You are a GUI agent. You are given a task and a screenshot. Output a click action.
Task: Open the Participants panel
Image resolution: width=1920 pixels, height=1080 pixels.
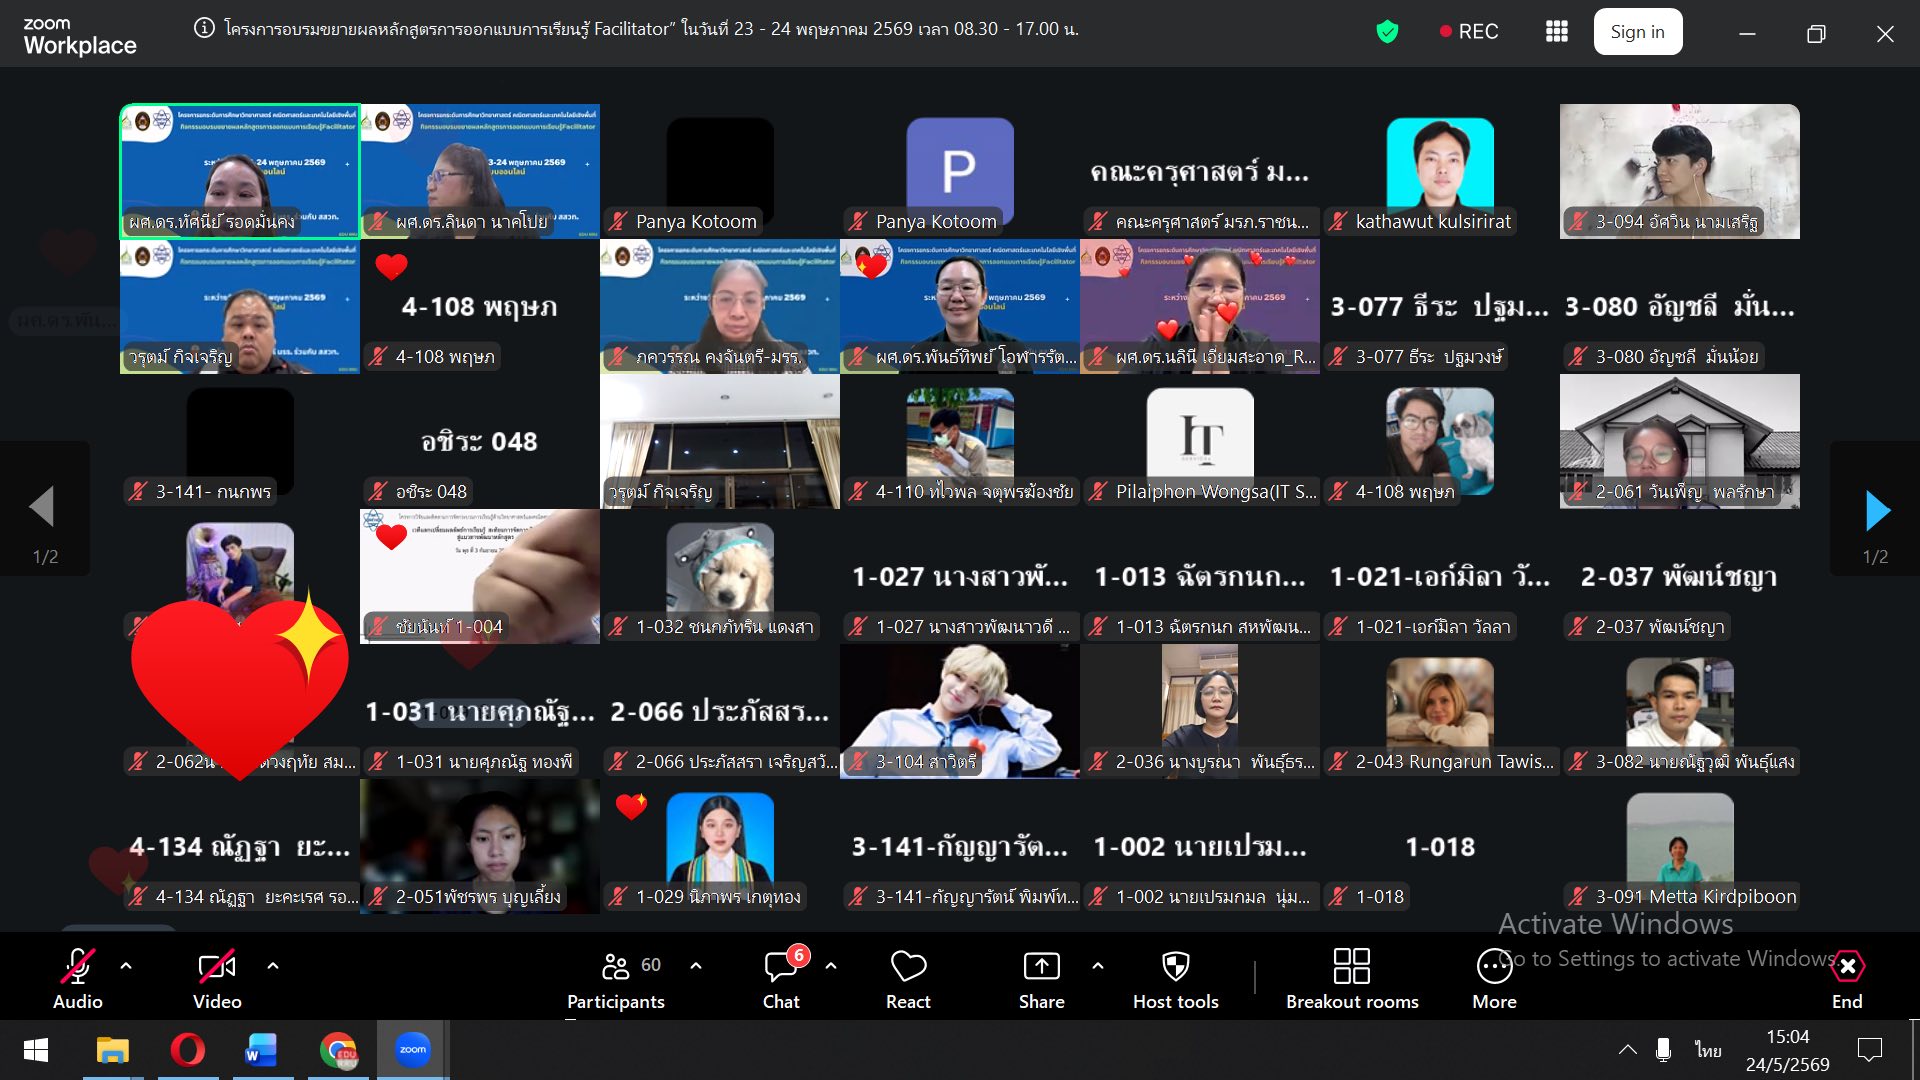pyautogui.click(x=616, y=979)
